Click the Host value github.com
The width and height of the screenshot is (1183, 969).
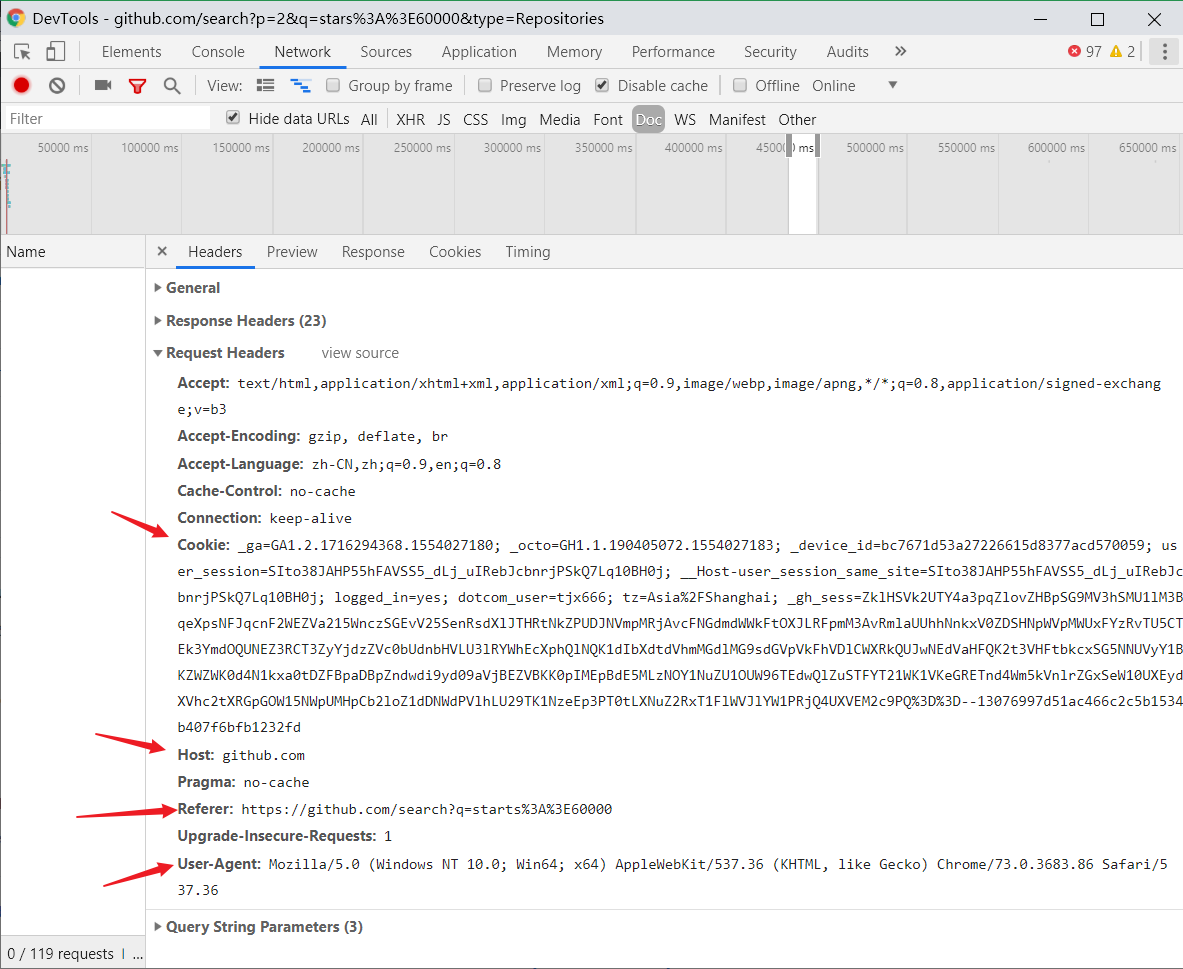click(x=263, y=755)
